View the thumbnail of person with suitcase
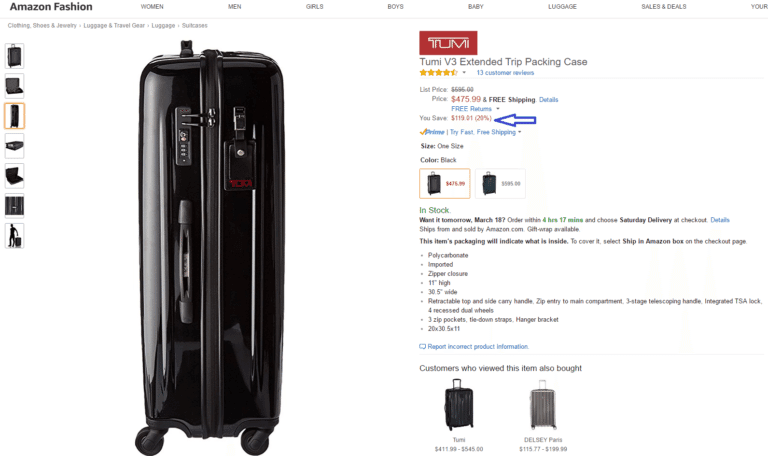The image size is (768, 456). (15, 236)
